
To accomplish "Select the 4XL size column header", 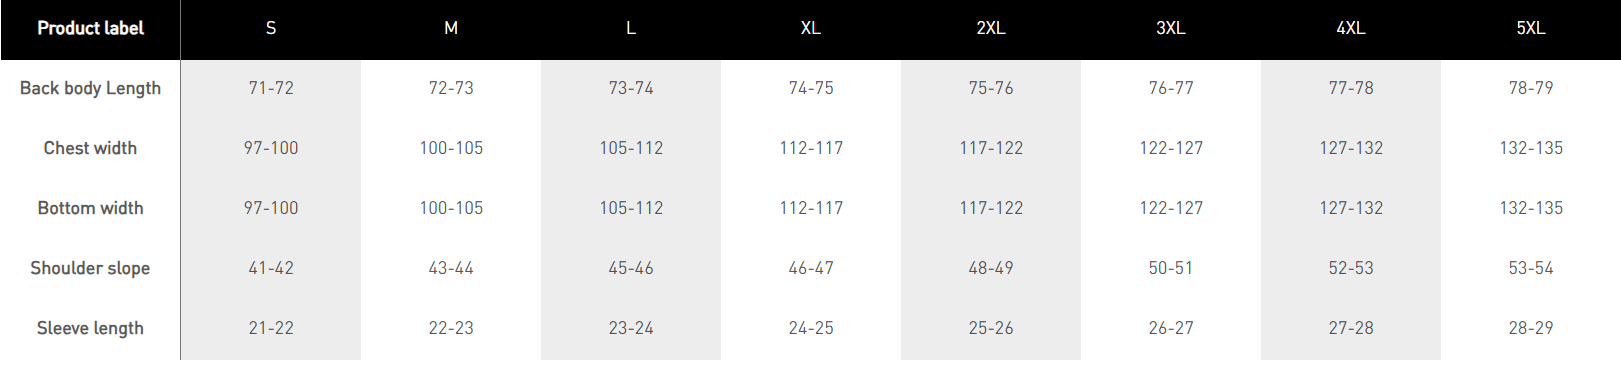I will click(x=1351, y=28).
